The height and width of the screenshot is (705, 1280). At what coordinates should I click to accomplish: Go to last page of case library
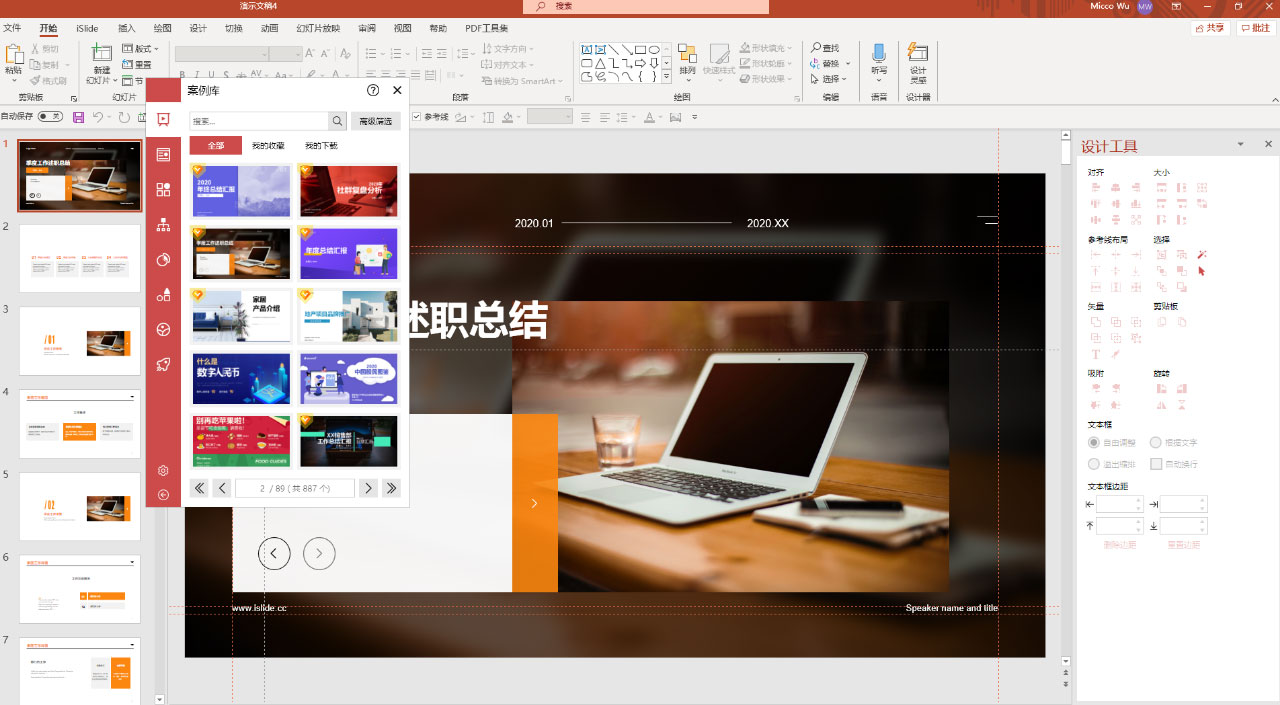pos(391,488)
